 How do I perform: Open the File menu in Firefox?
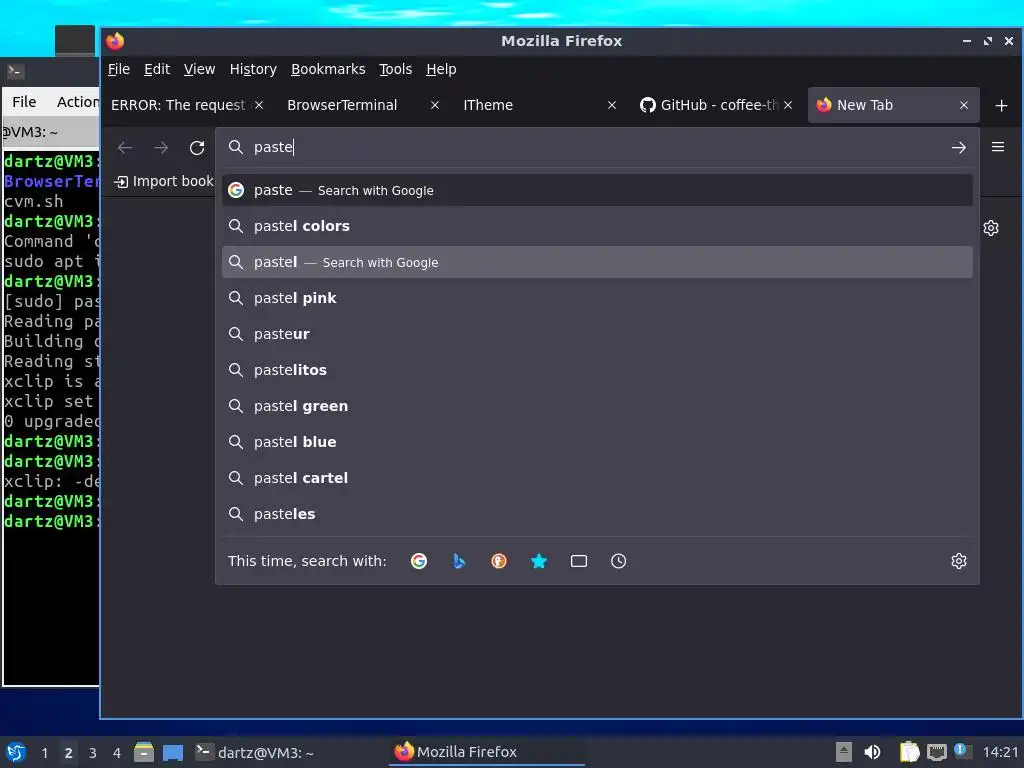pos(118,69)
